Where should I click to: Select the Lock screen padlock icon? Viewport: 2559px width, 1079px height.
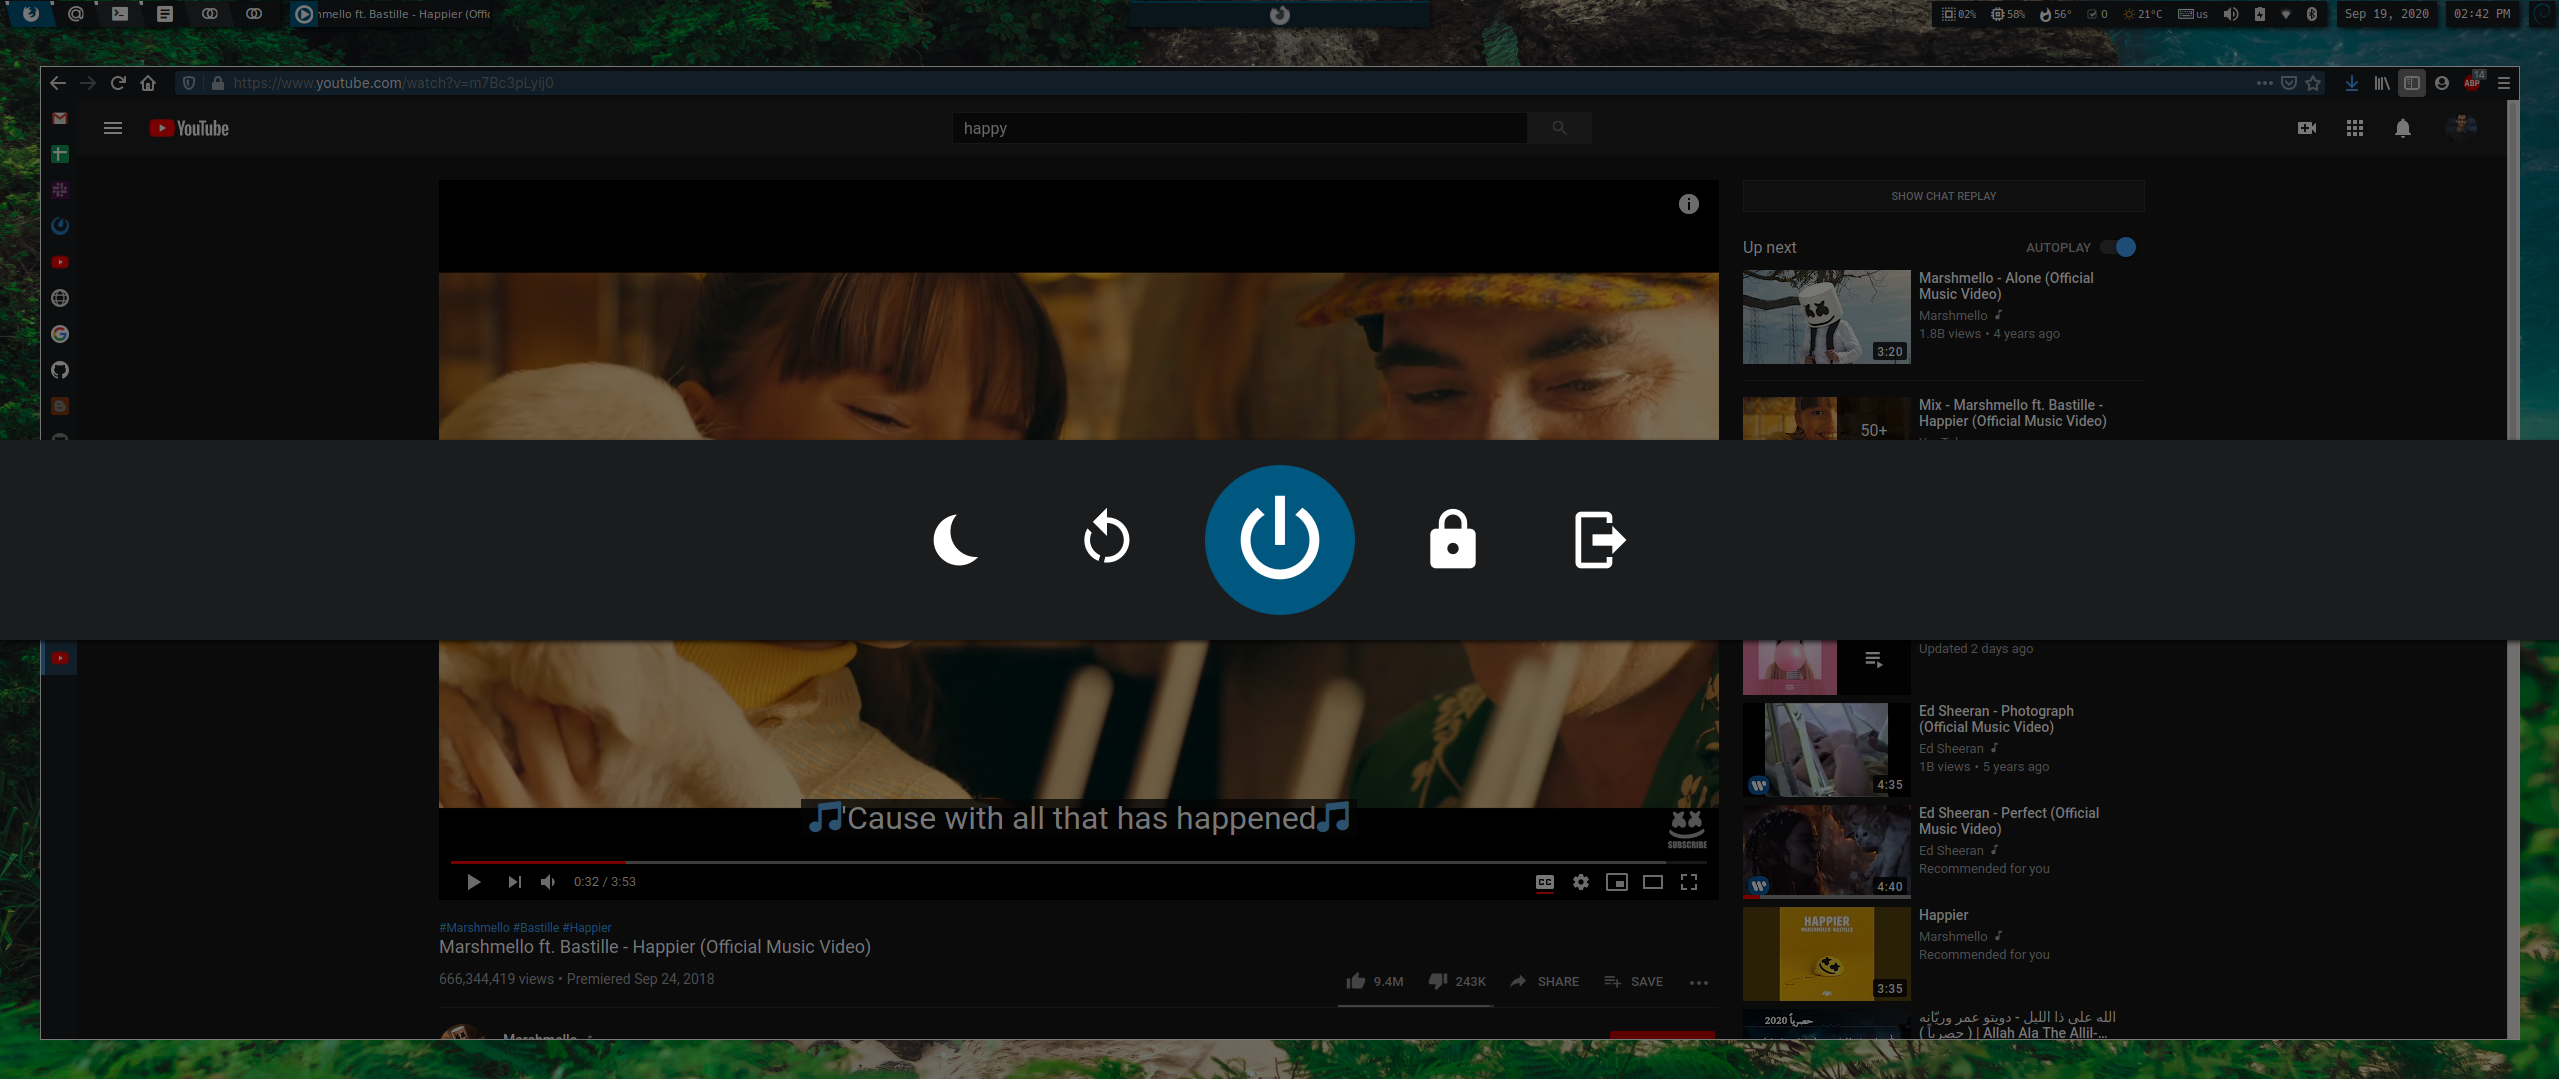coord(1452,539)
